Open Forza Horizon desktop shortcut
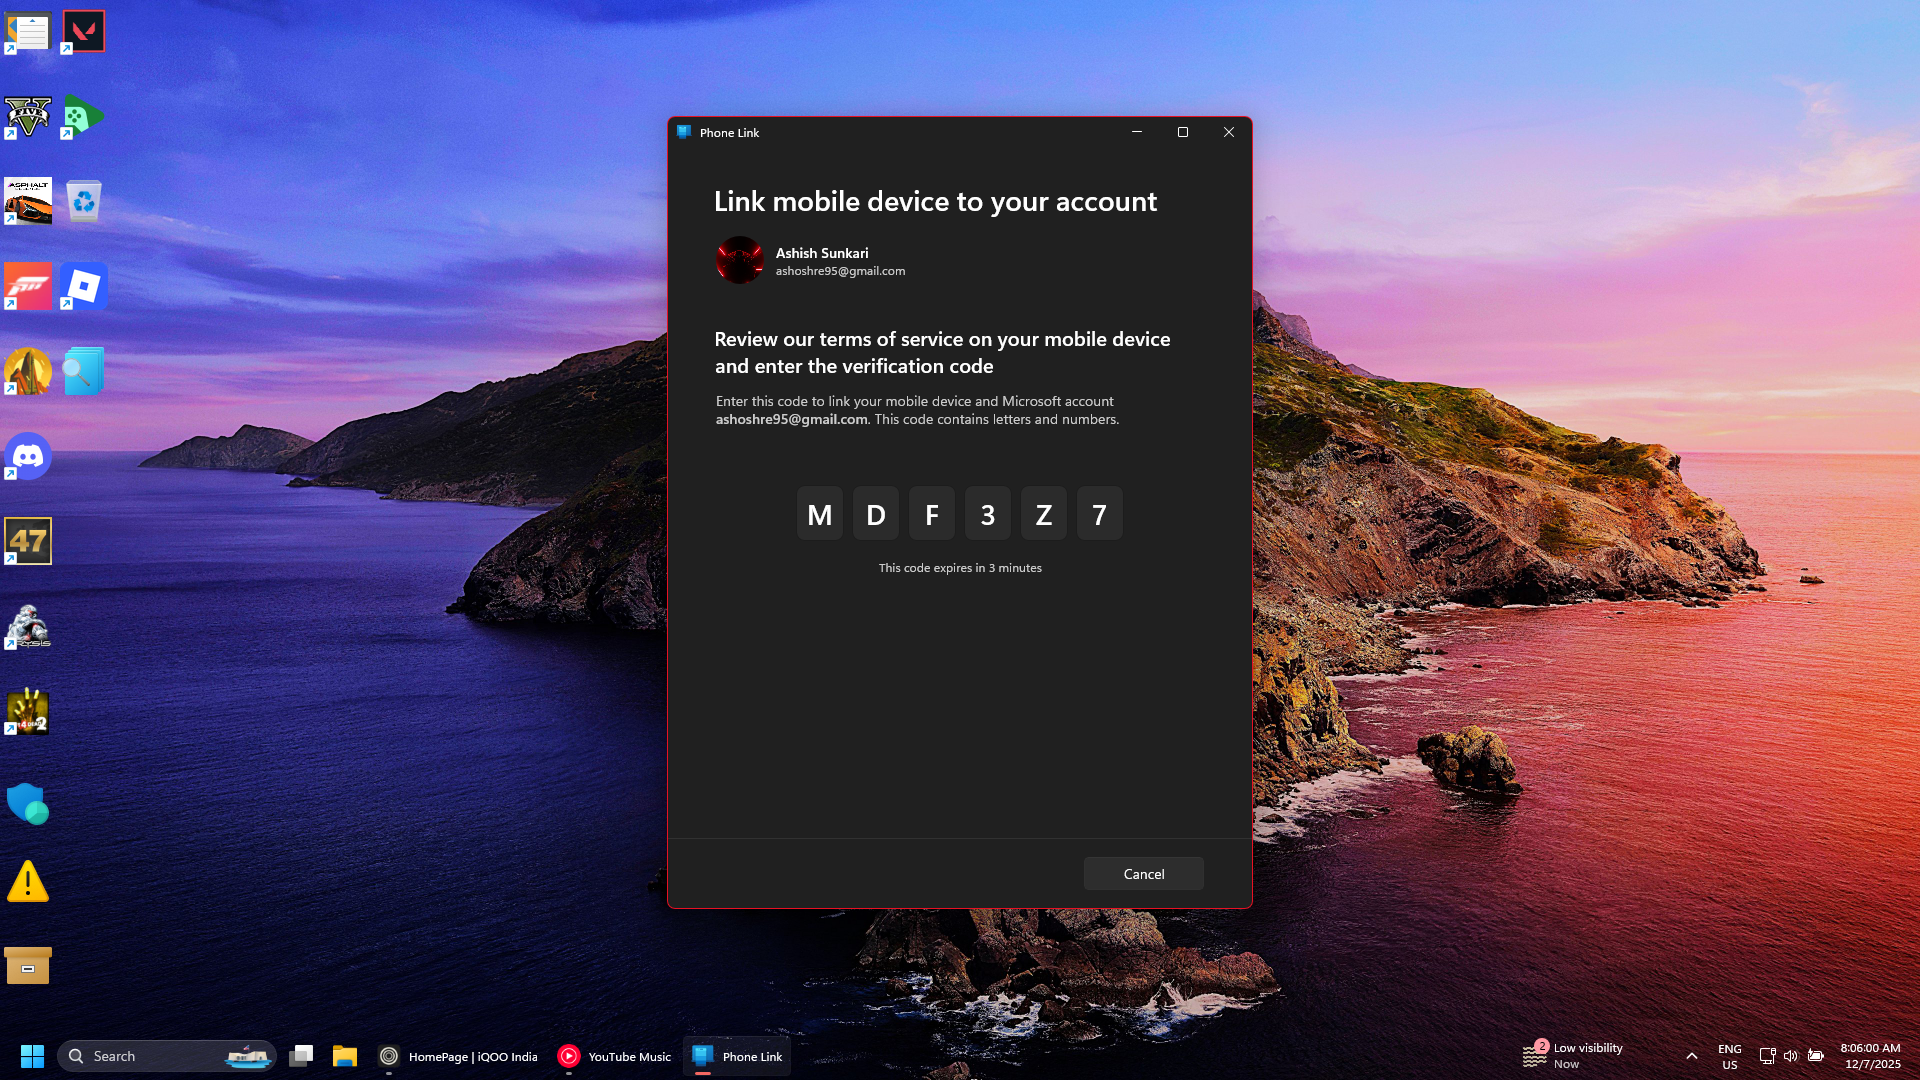 coord(28,287)
